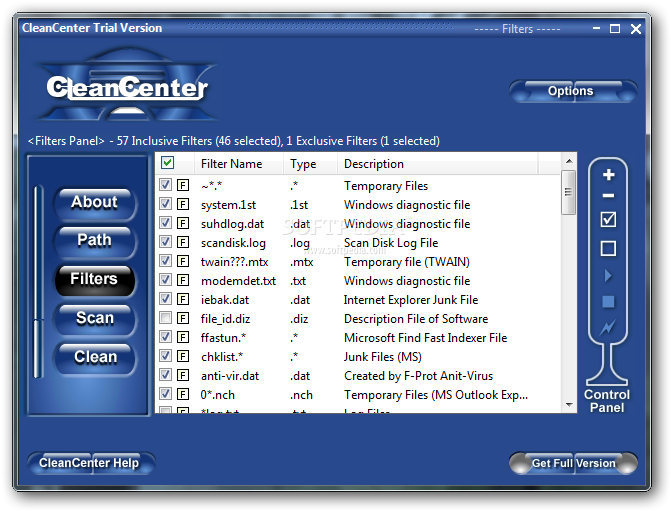Viewport: 672px width, 512px height.
Task: Click the play arrow icon in Control Panel
Action: coord(608,275)
